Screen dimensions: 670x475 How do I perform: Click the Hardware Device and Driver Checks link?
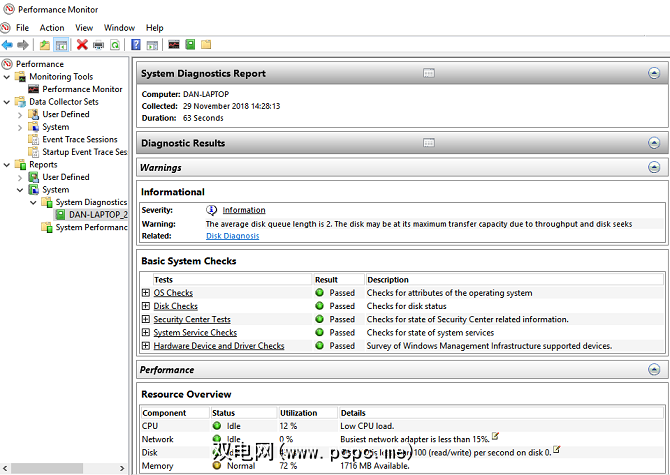pos(218,346)
